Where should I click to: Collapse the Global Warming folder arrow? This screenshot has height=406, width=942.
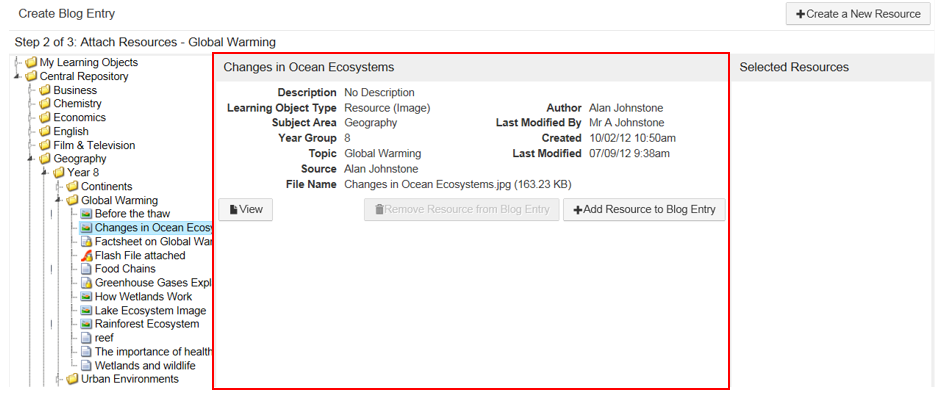click(x=59, y=201)
